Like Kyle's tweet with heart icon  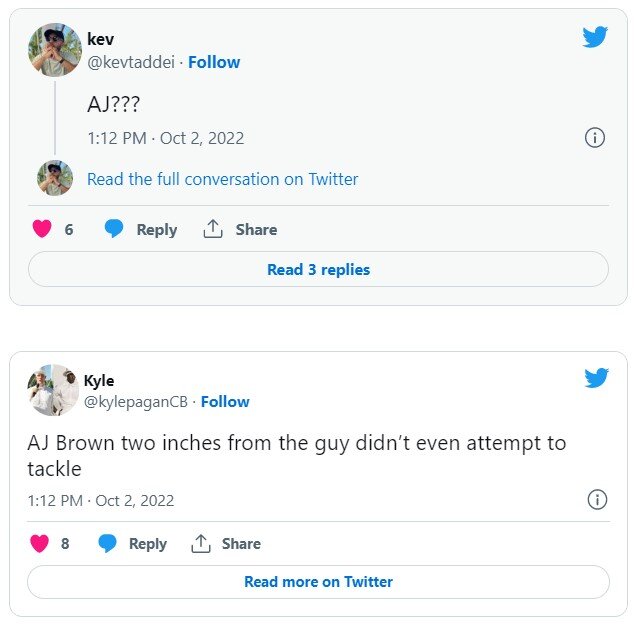pos(40,544)
